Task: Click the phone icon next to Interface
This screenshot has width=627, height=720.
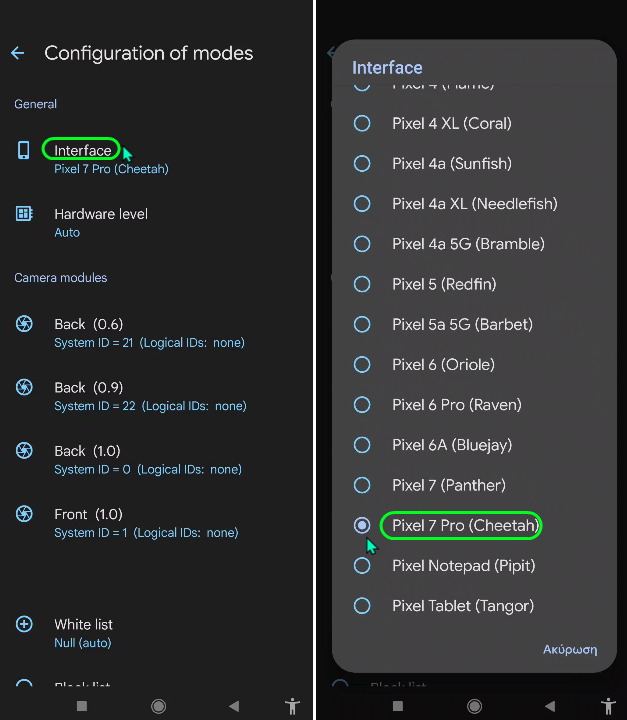Action: (x=23, y=150)
